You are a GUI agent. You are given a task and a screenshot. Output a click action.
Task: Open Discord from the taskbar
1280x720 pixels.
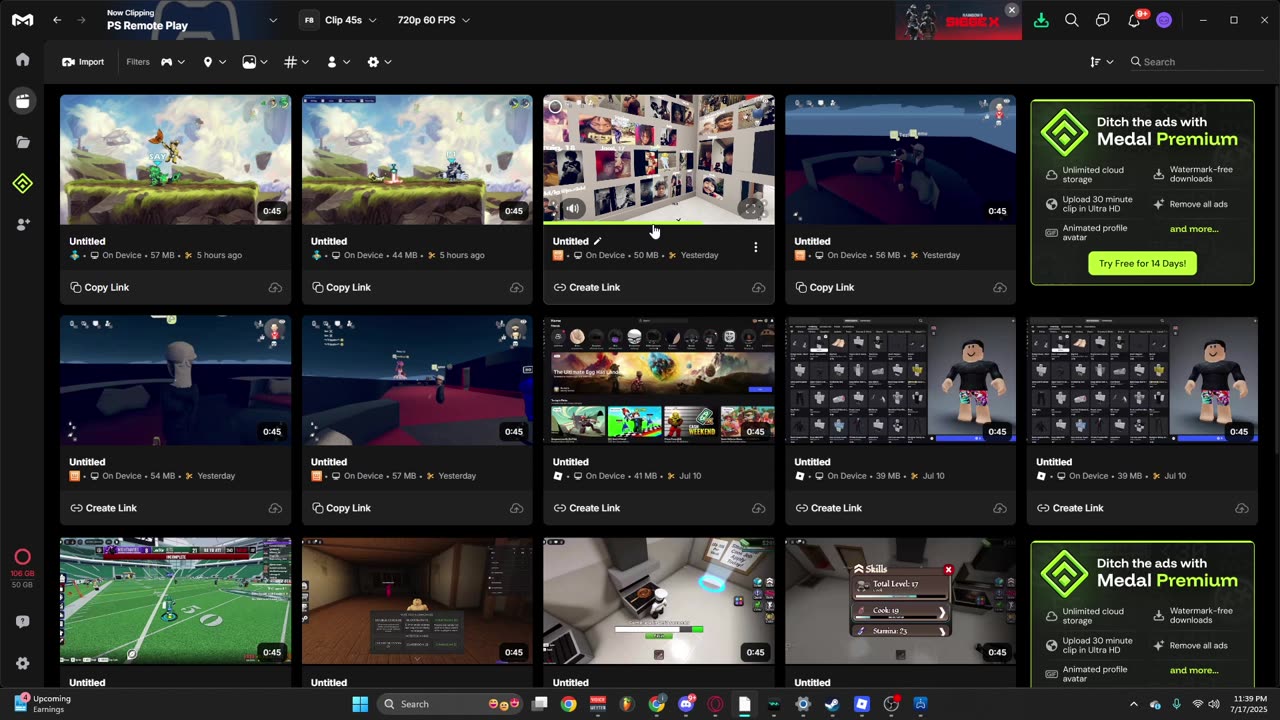point(686,704)
